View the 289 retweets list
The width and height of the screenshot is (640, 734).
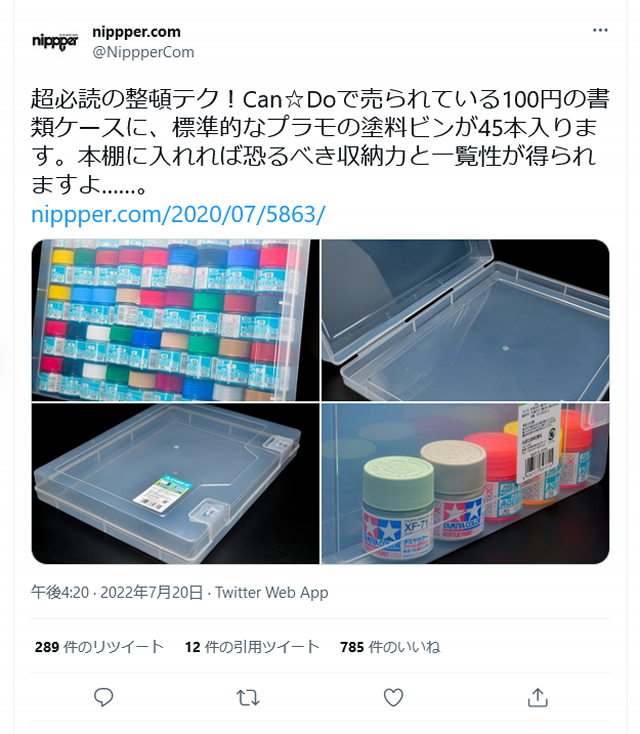99,647
